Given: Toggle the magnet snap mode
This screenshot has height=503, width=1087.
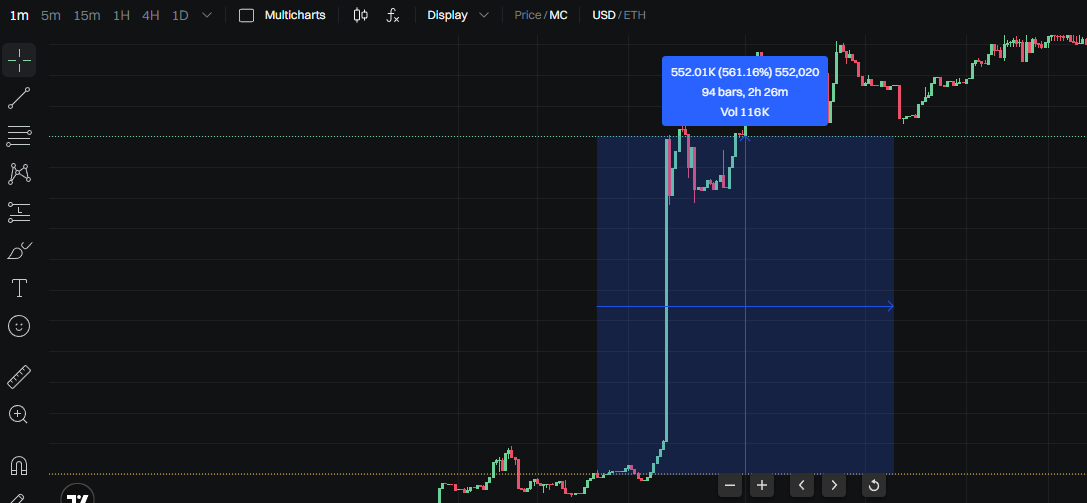Looking at the screenshot, I should pos(19,466).
